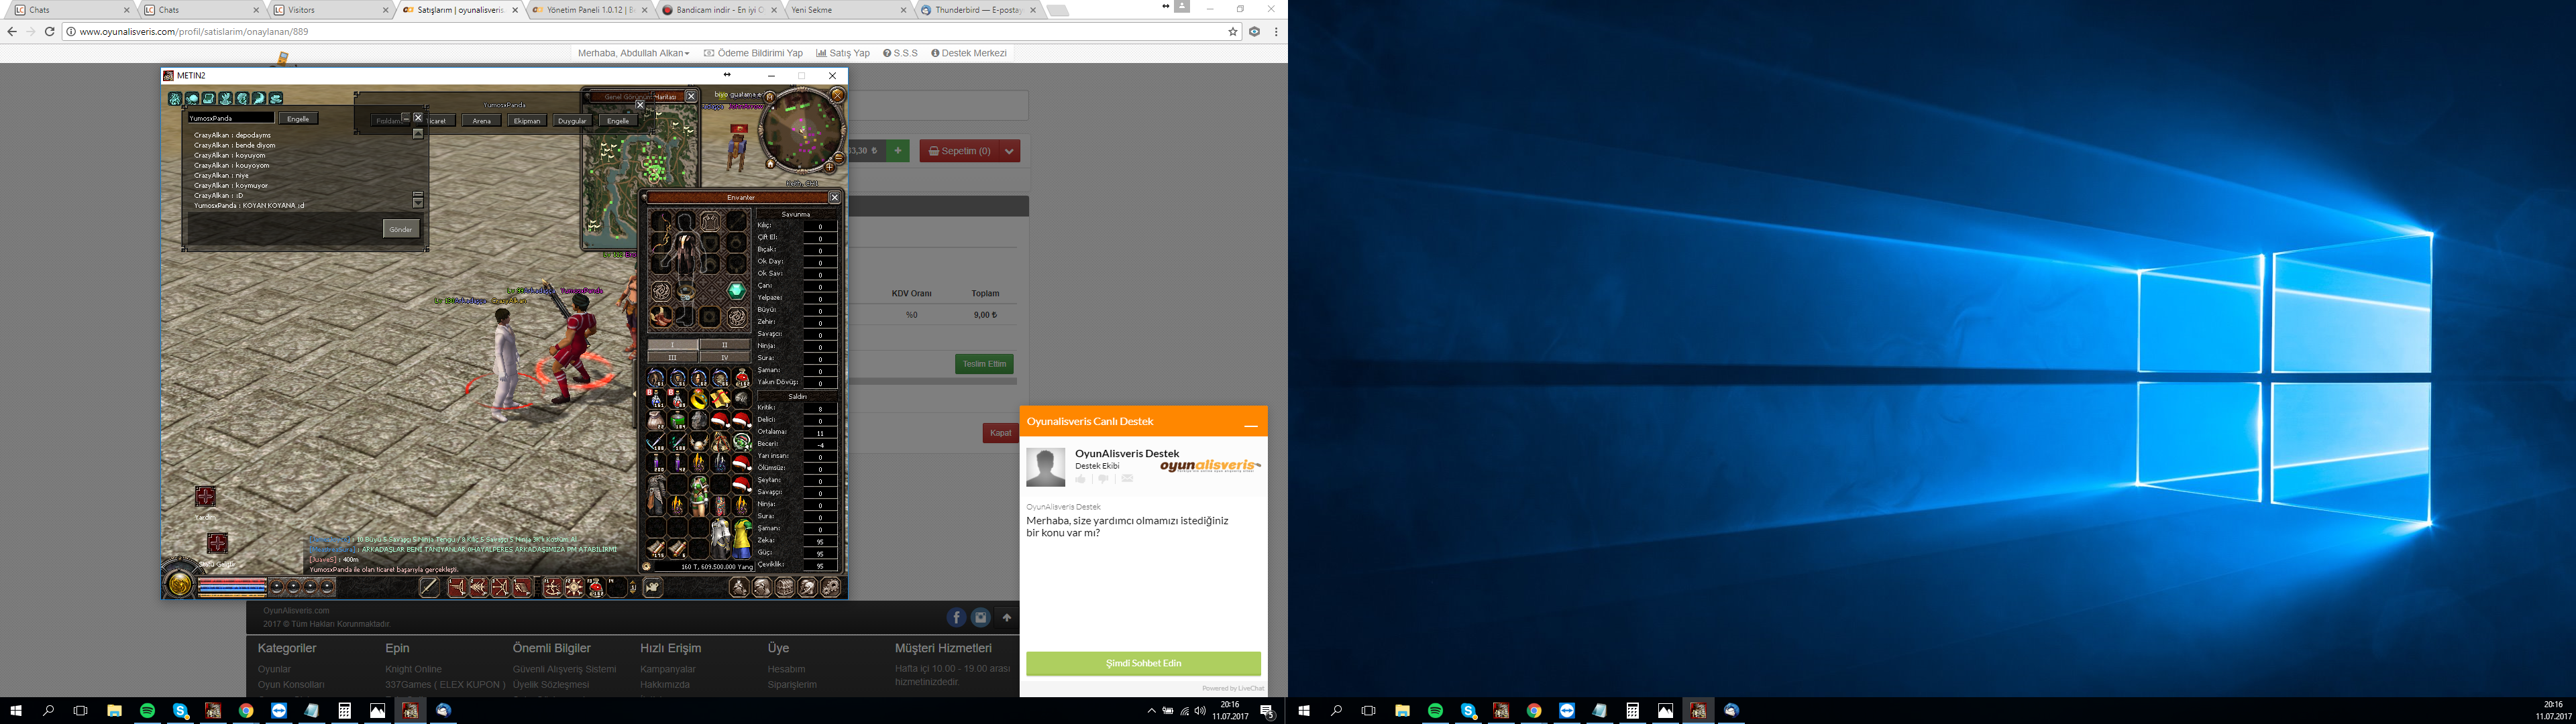Switch to the Bandicam indir browser tab

click(x=720, y=10)
